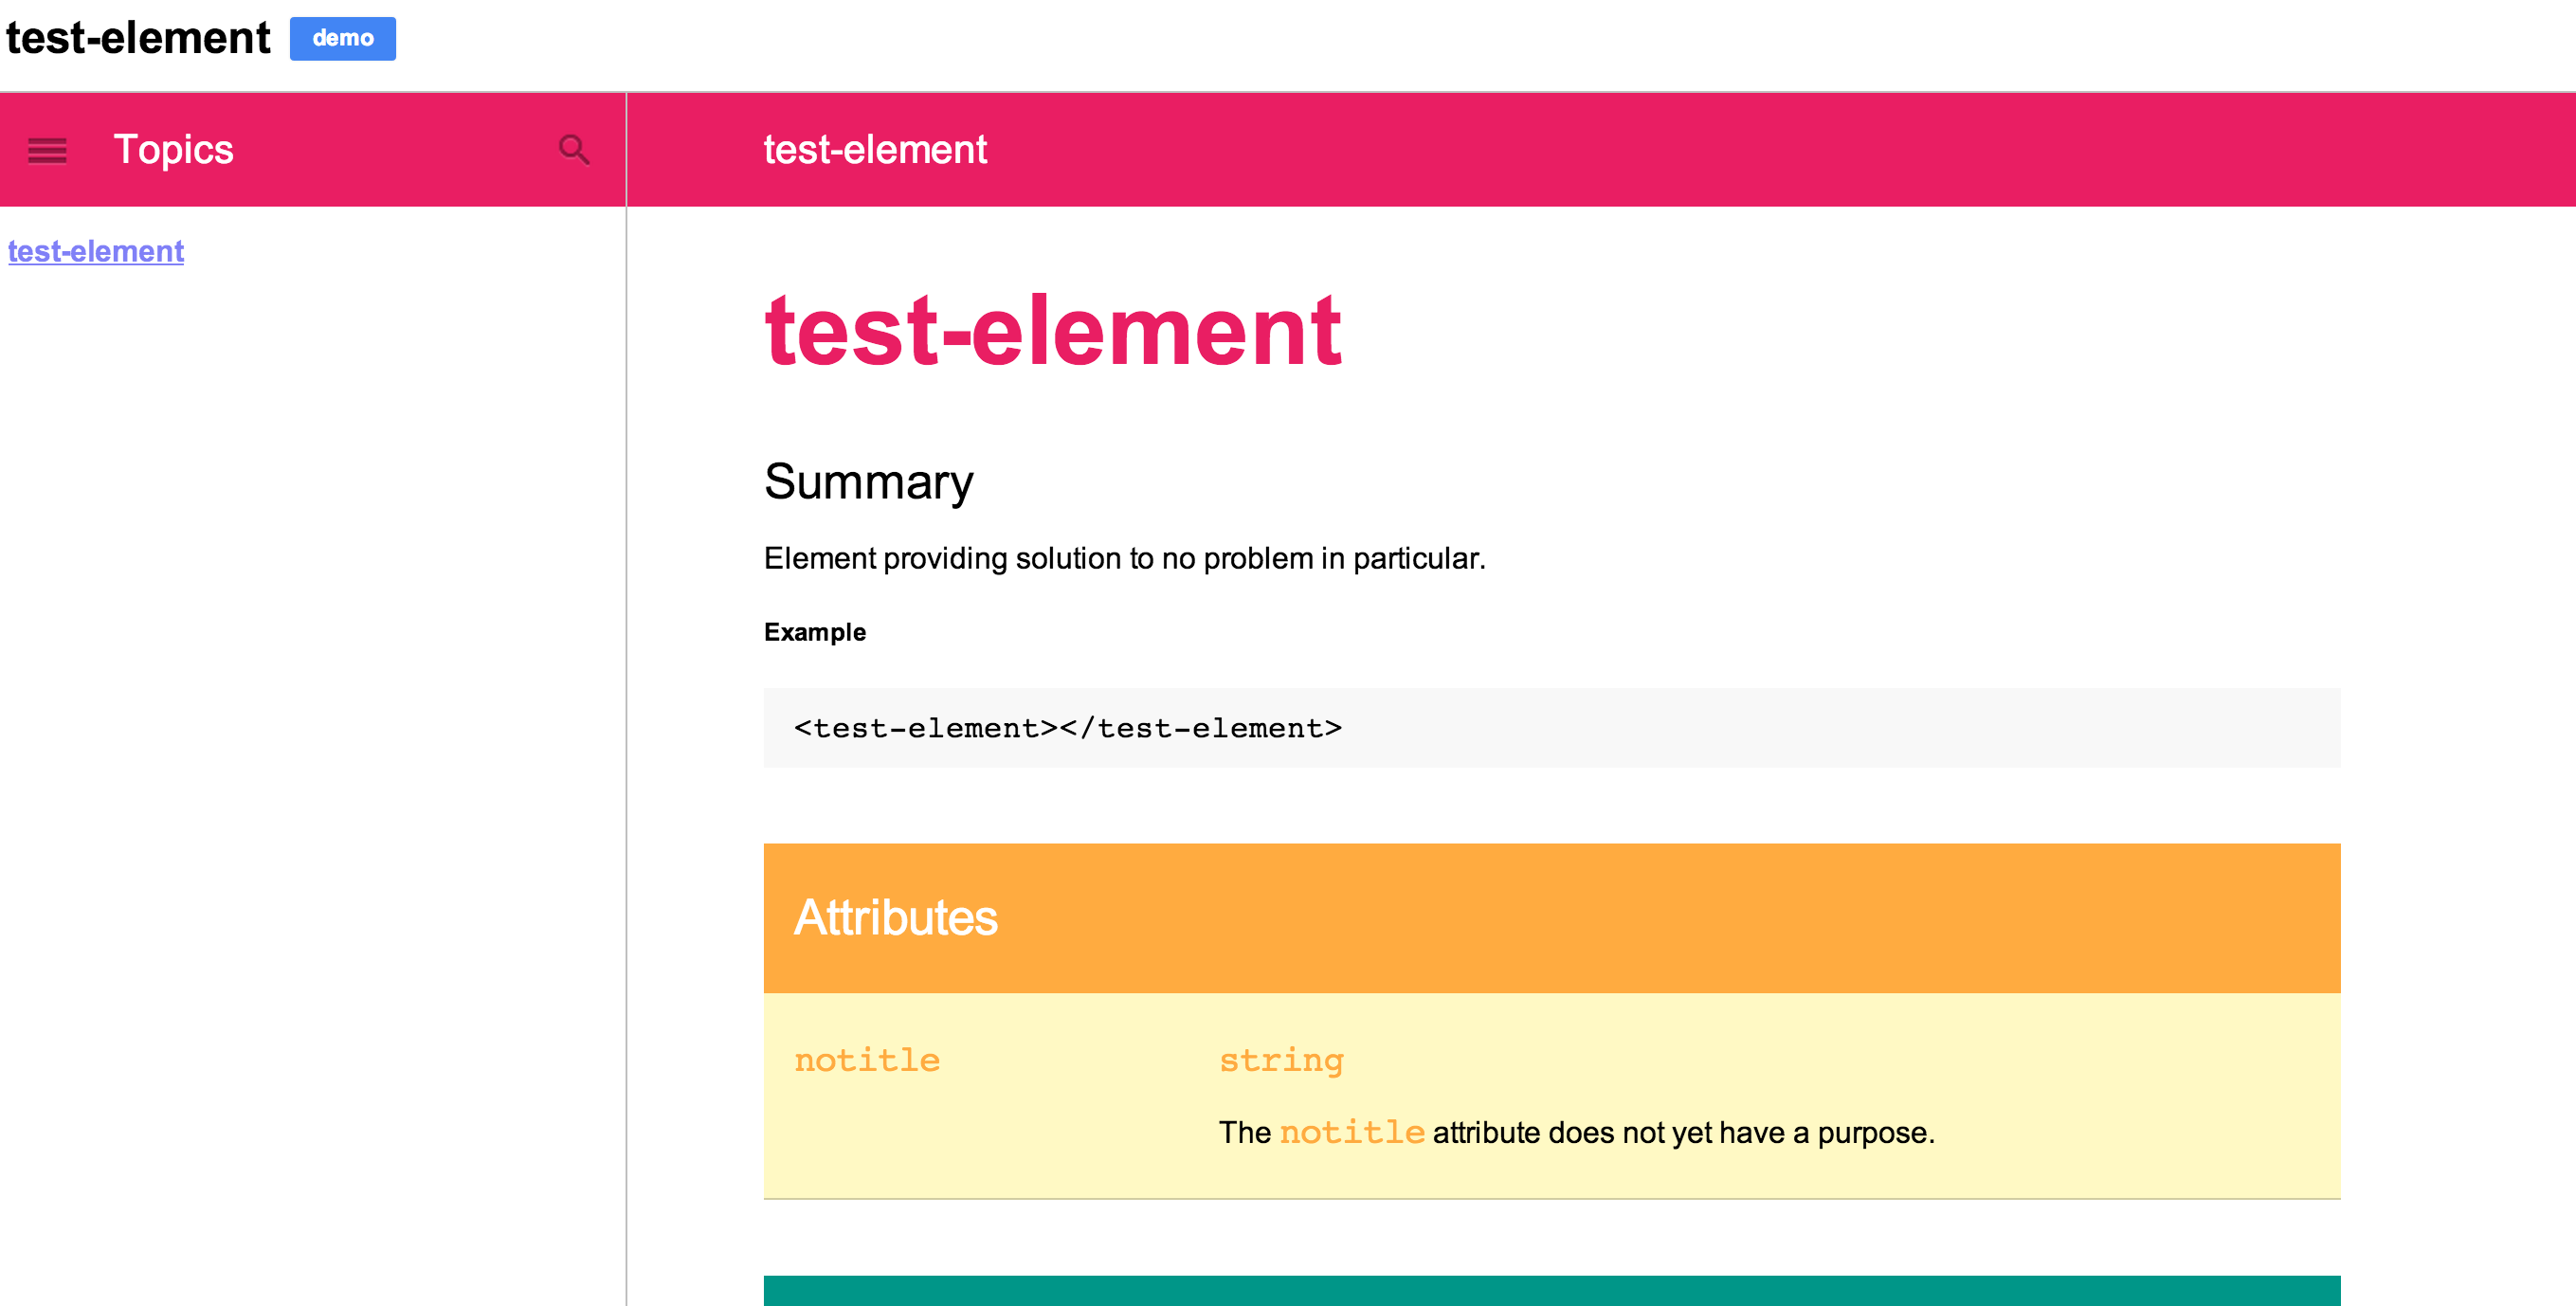Click the string type label

[x=1281, y=1060]
